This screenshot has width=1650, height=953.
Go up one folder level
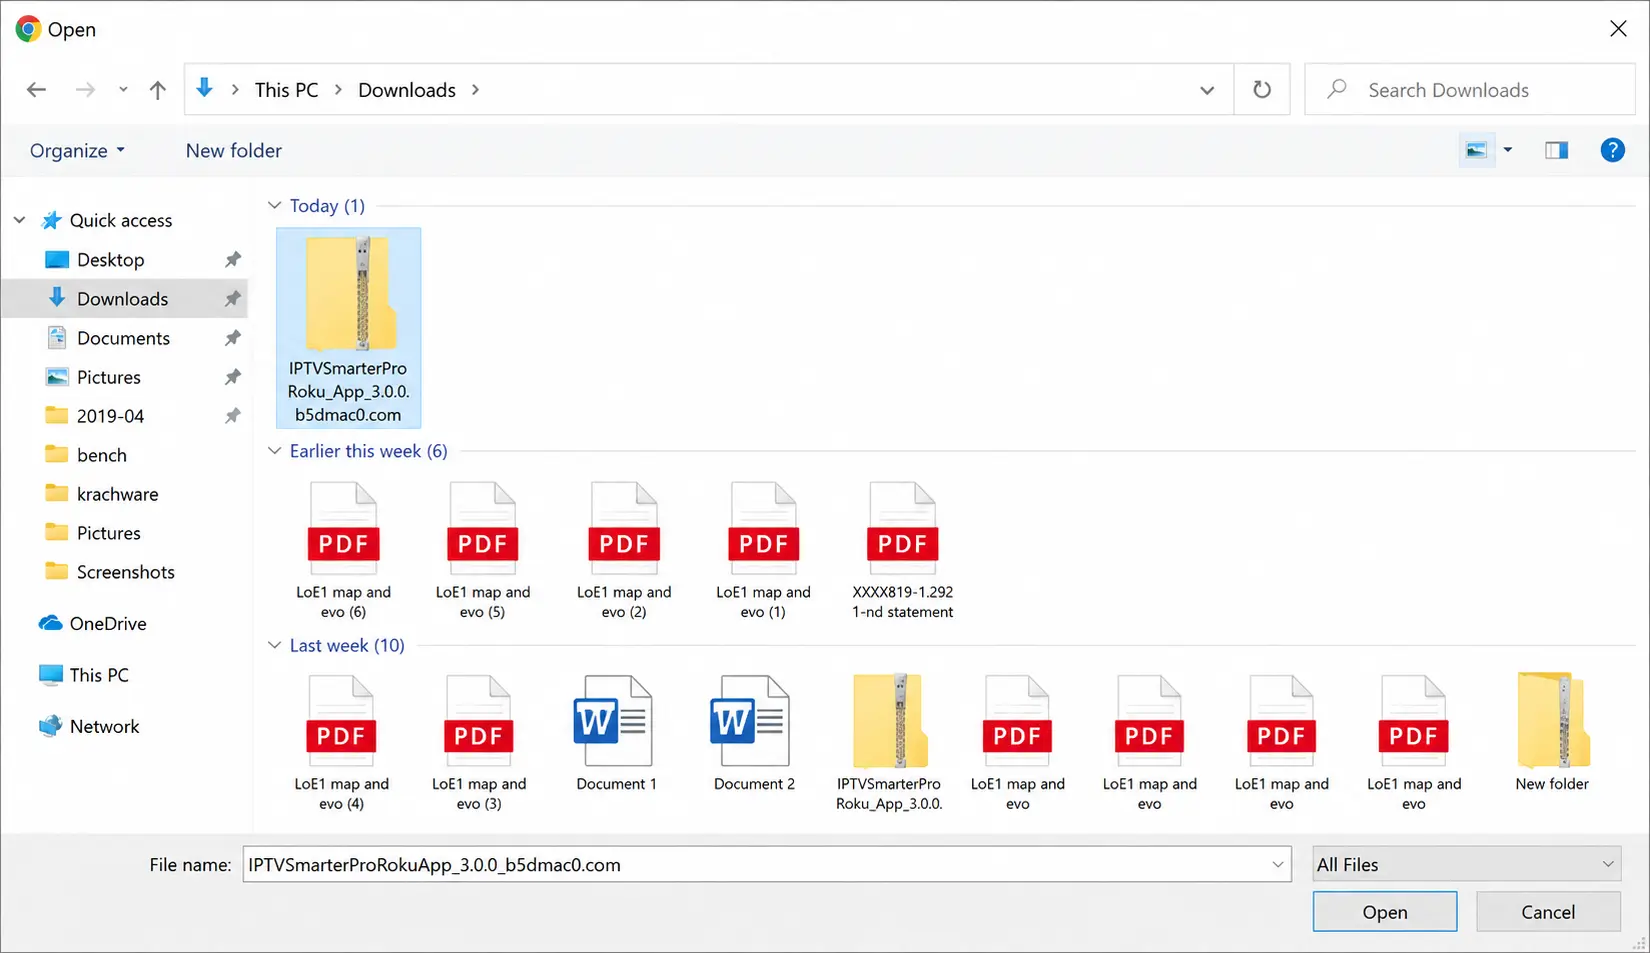point(158,90)
